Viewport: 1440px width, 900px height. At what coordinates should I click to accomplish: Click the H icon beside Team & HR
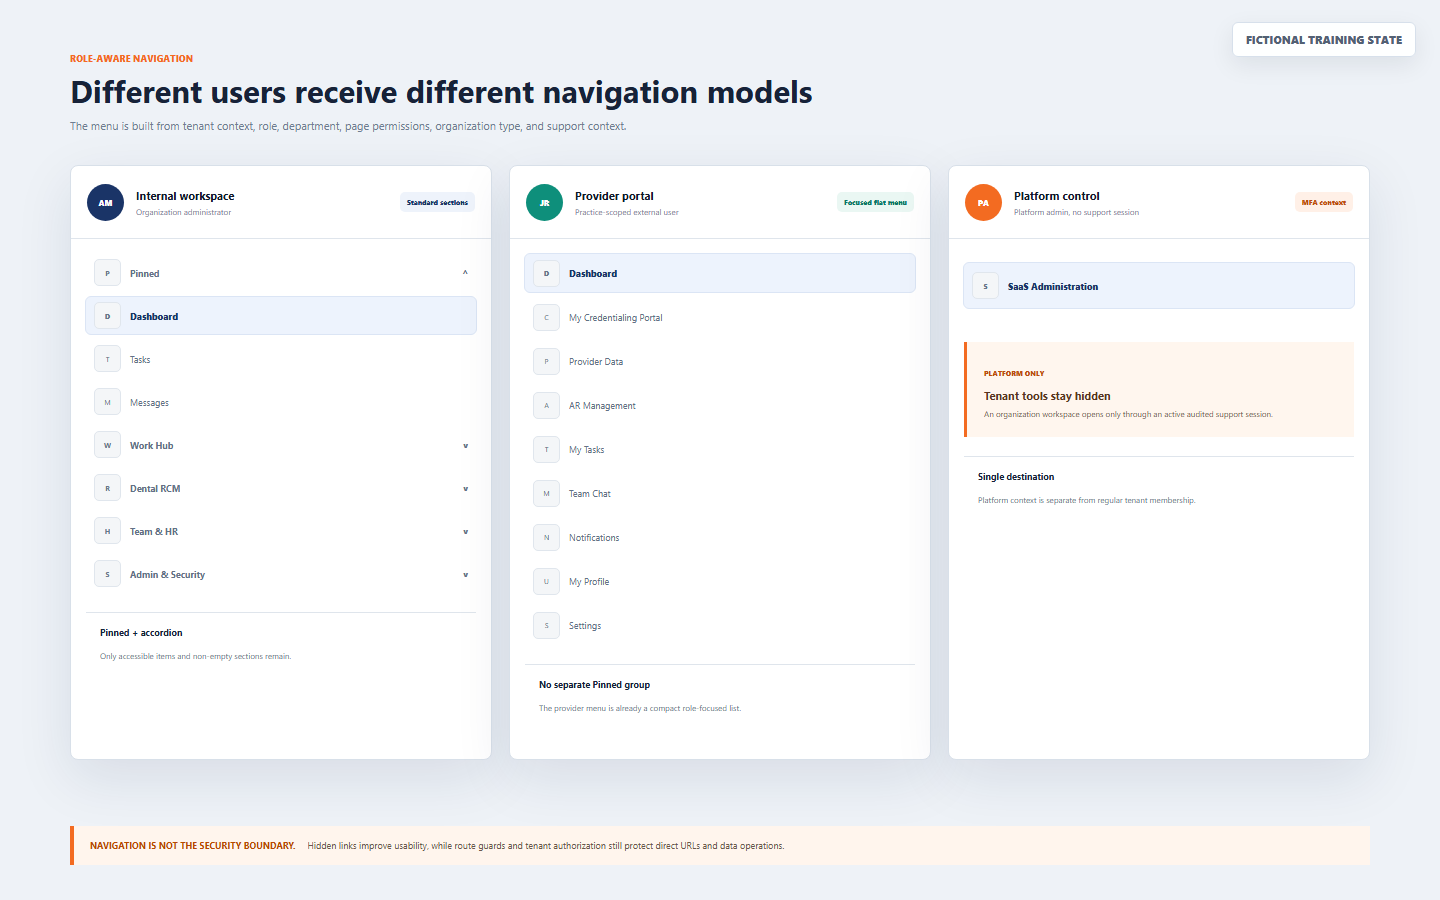(x=107, y=531)
